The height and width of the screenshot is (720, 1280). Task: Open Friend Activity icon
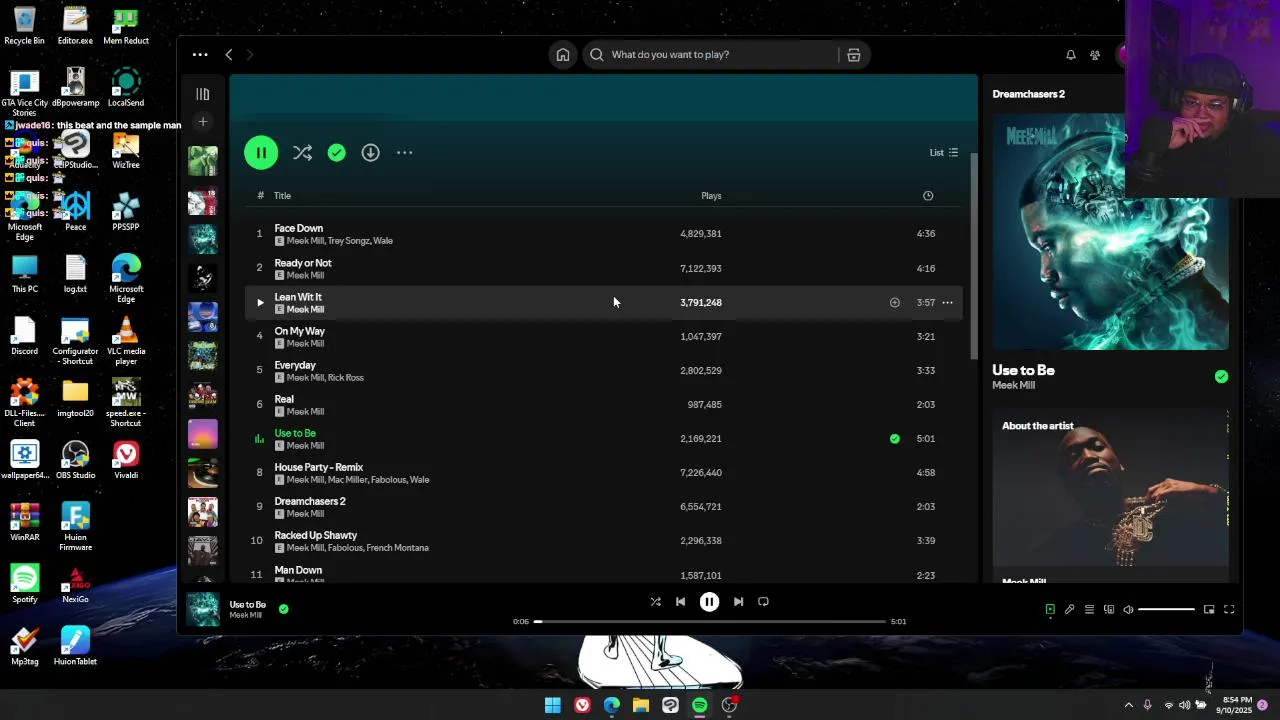pyautogui.click(x=1095, y=55)
